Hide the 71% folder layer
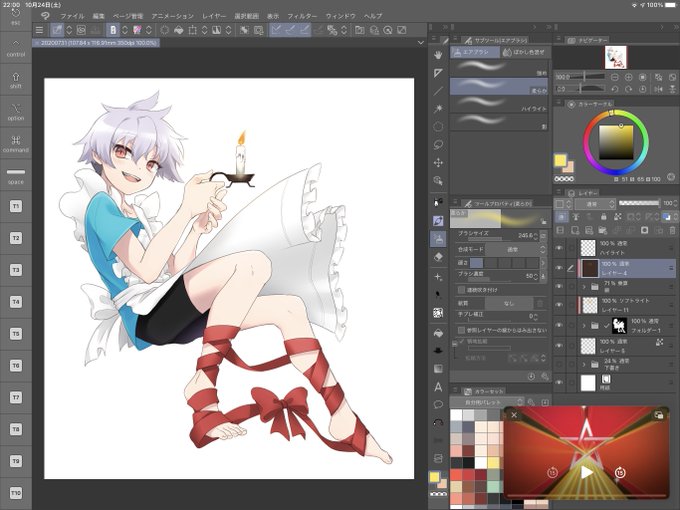The image size is (680, 510). (559, 287)
